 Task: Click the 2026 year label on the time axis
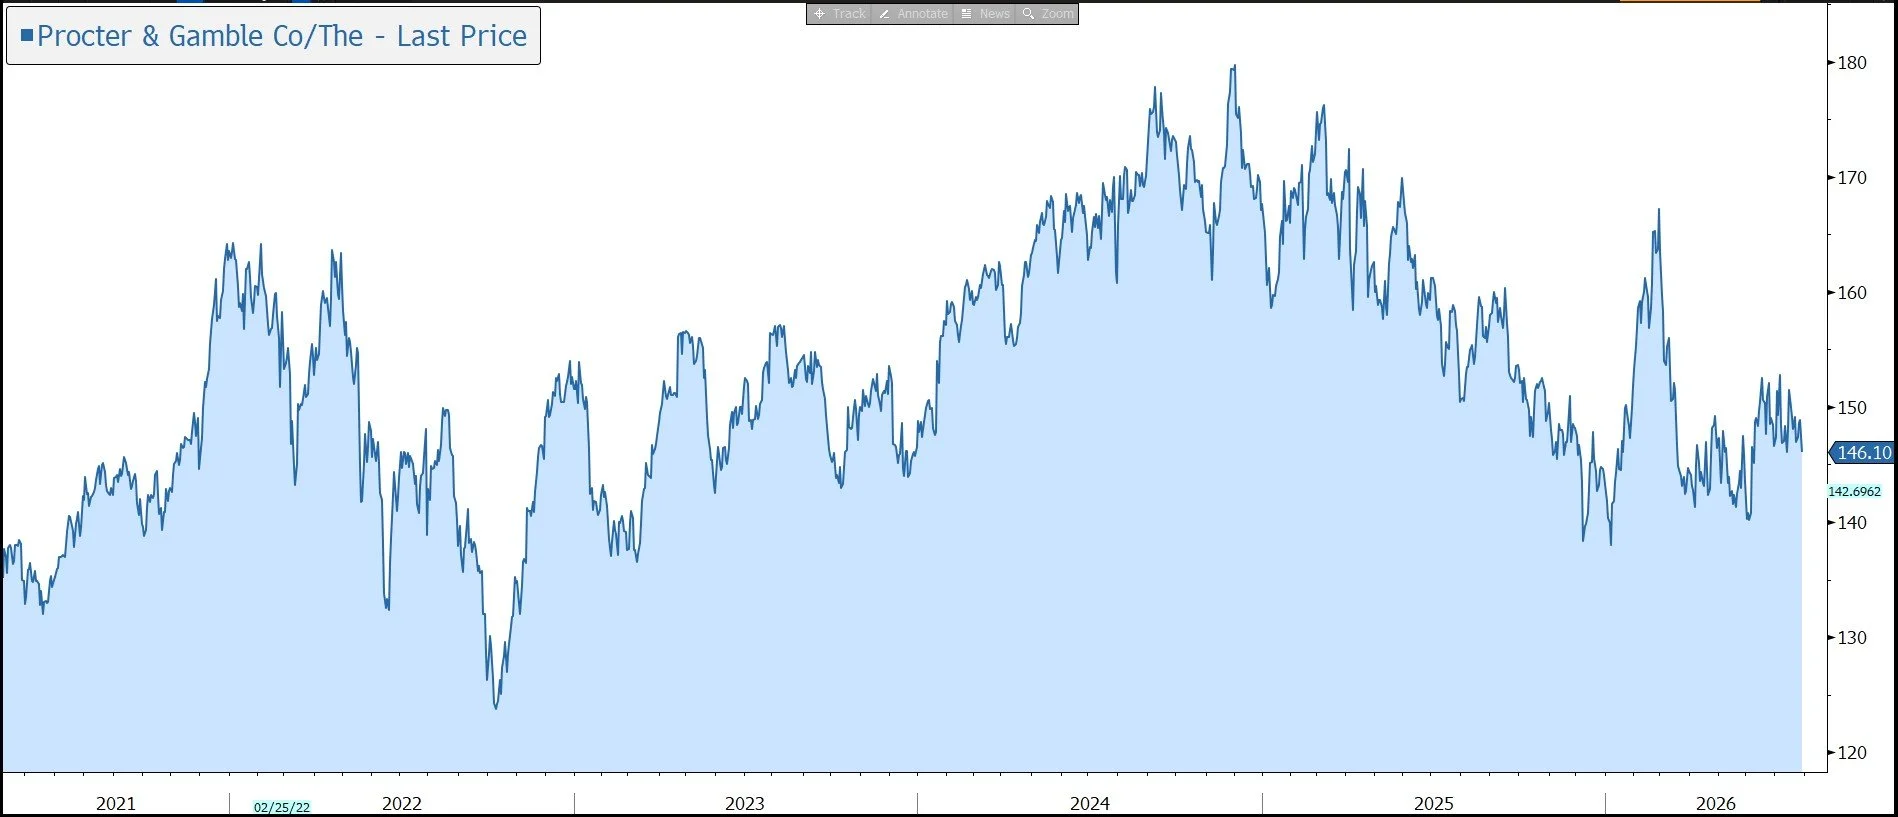pos(1716,803)
